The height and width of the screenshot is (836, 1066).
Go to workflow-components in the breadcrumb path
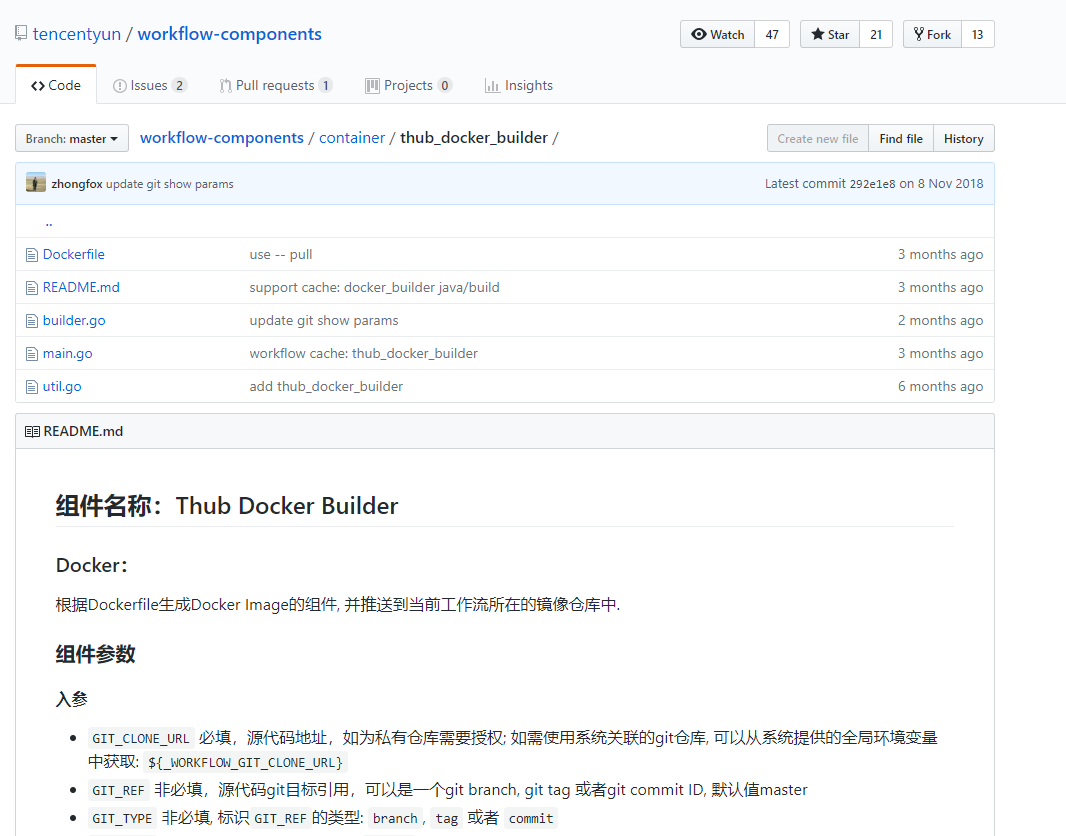pos(222,138)
